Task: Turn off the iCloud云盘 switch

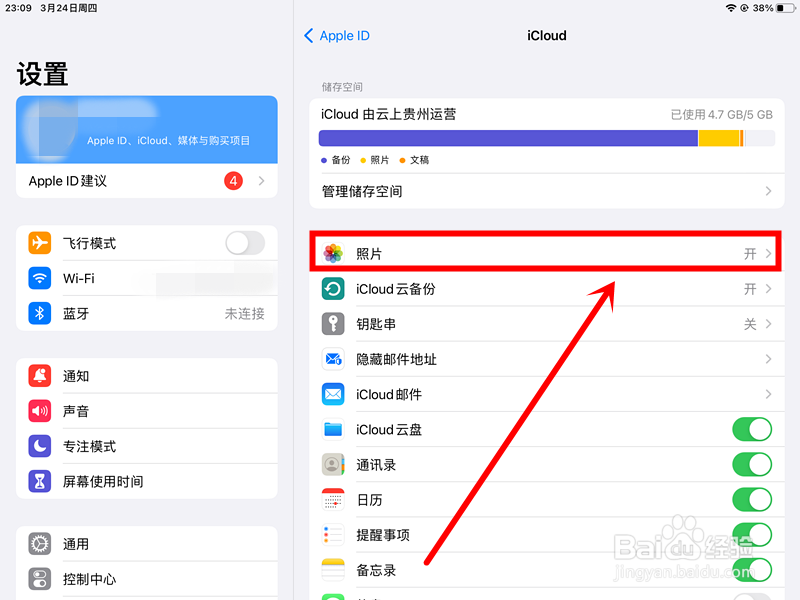Action: click(x=752, y=430)
